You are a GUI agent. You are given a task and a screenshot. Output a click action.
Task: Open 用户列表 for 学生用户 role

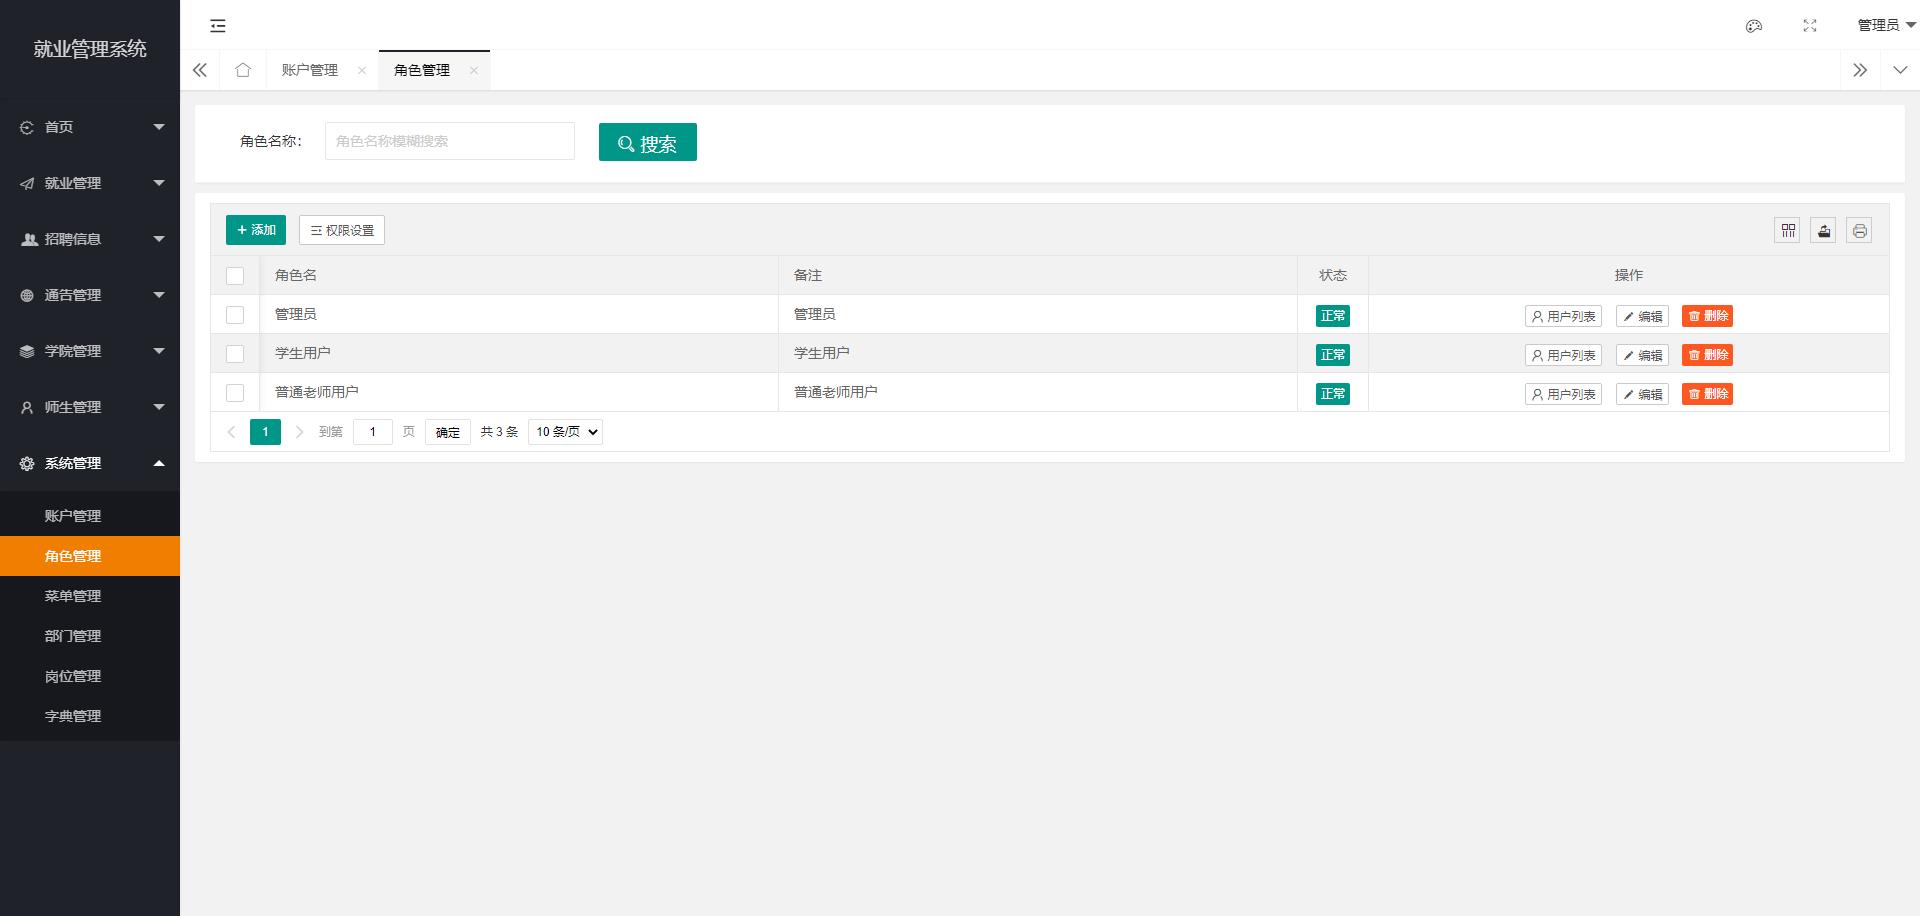[x=1563, y=355]
